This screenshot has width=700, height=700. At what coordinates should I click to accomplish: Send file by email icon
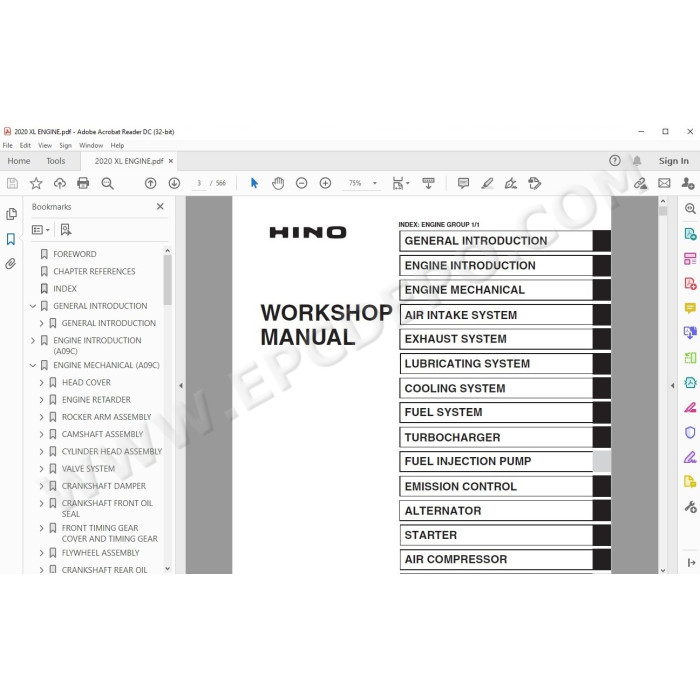point(664,183)
